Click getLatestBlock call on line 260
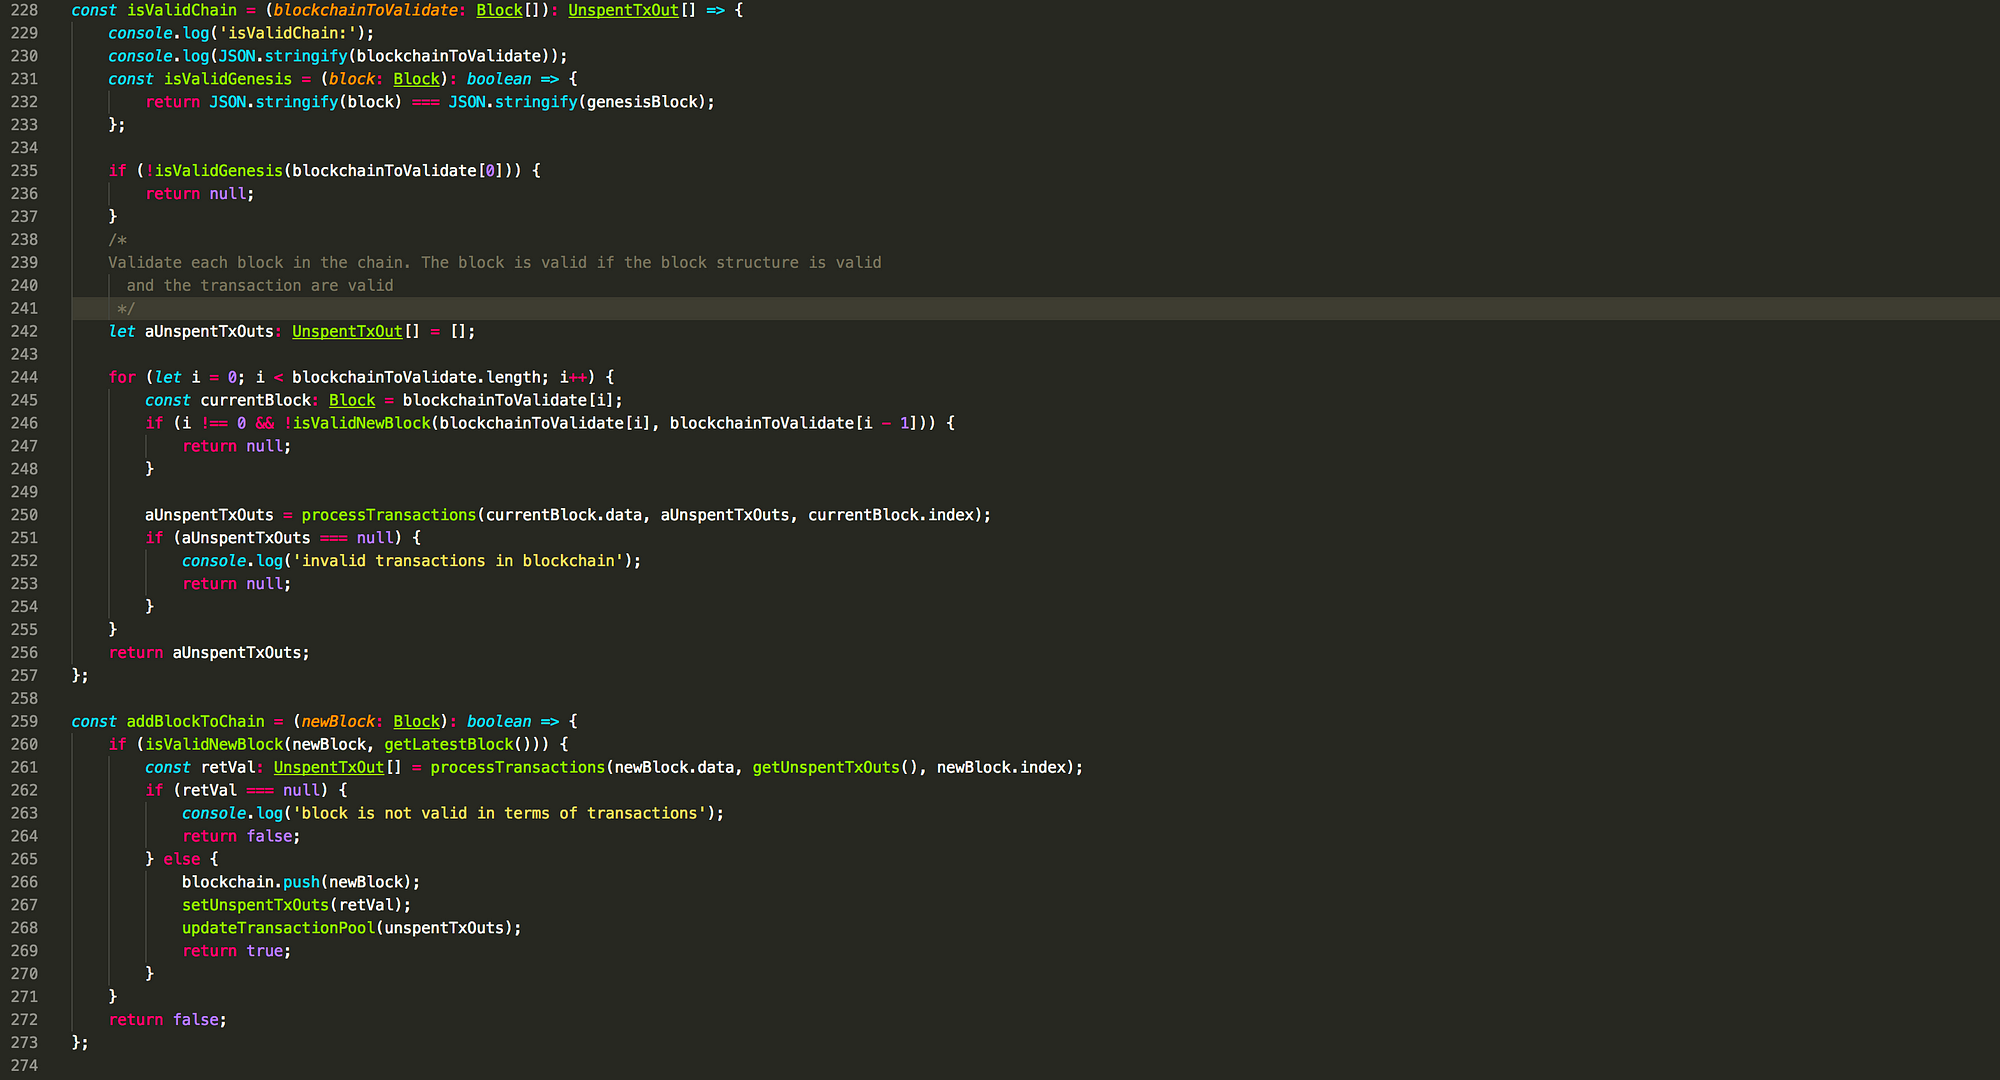Image resolution: width=2000 pixels, height=1080 pixels. click(x=449, y=746)
